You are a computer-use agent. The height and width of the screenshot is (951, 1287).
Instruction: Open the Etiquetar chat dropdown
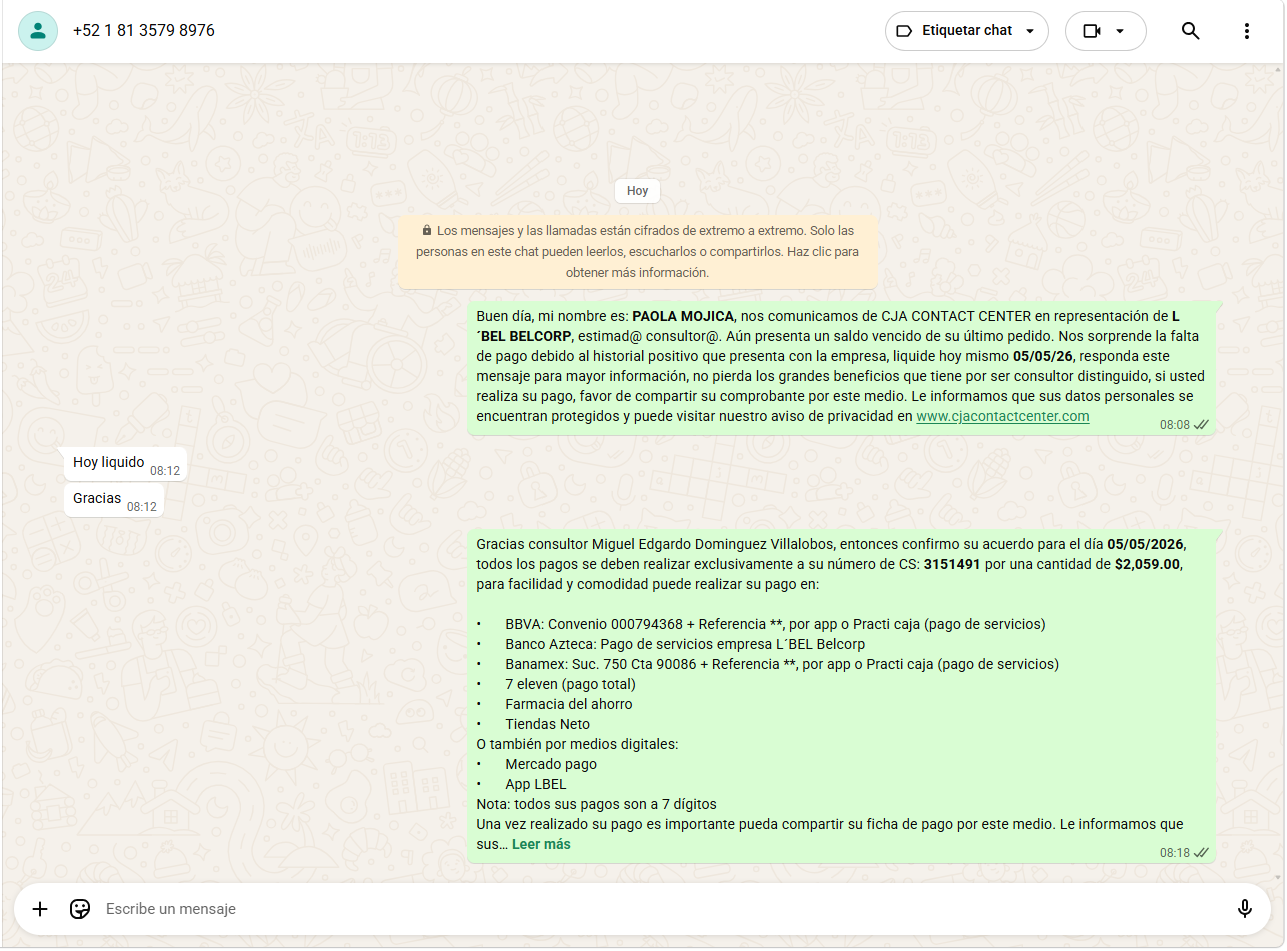pos(966,31)
